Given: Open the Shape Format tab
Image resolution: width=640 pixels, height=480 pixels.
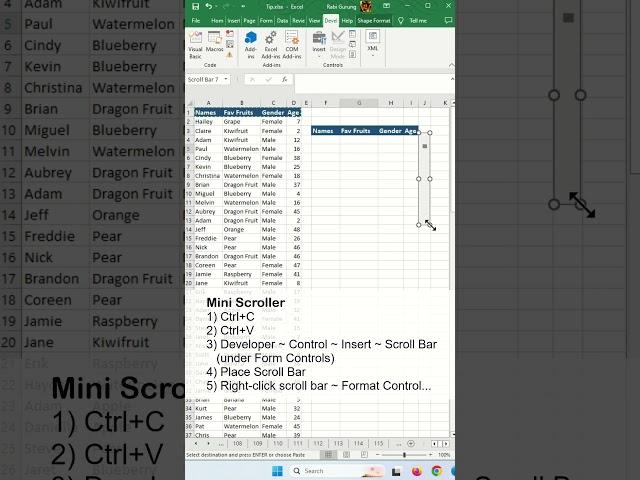Looking at the screenshot, I should click(x=374, y=20).
